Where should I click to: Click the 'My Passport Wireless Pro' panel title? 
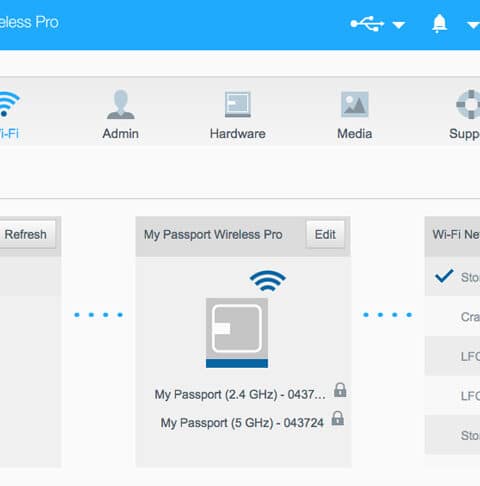213,235
